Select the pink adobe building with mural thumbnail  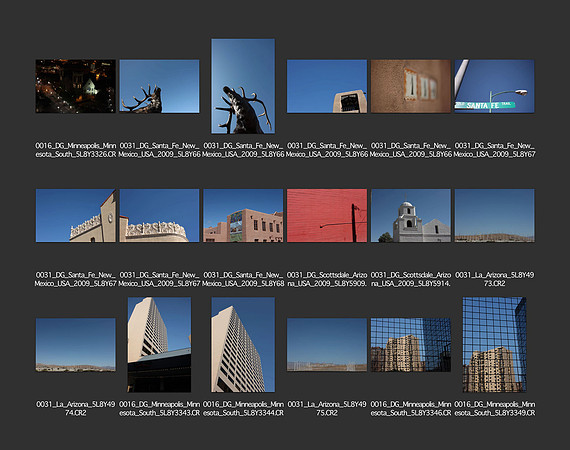(x=243, y=216)
